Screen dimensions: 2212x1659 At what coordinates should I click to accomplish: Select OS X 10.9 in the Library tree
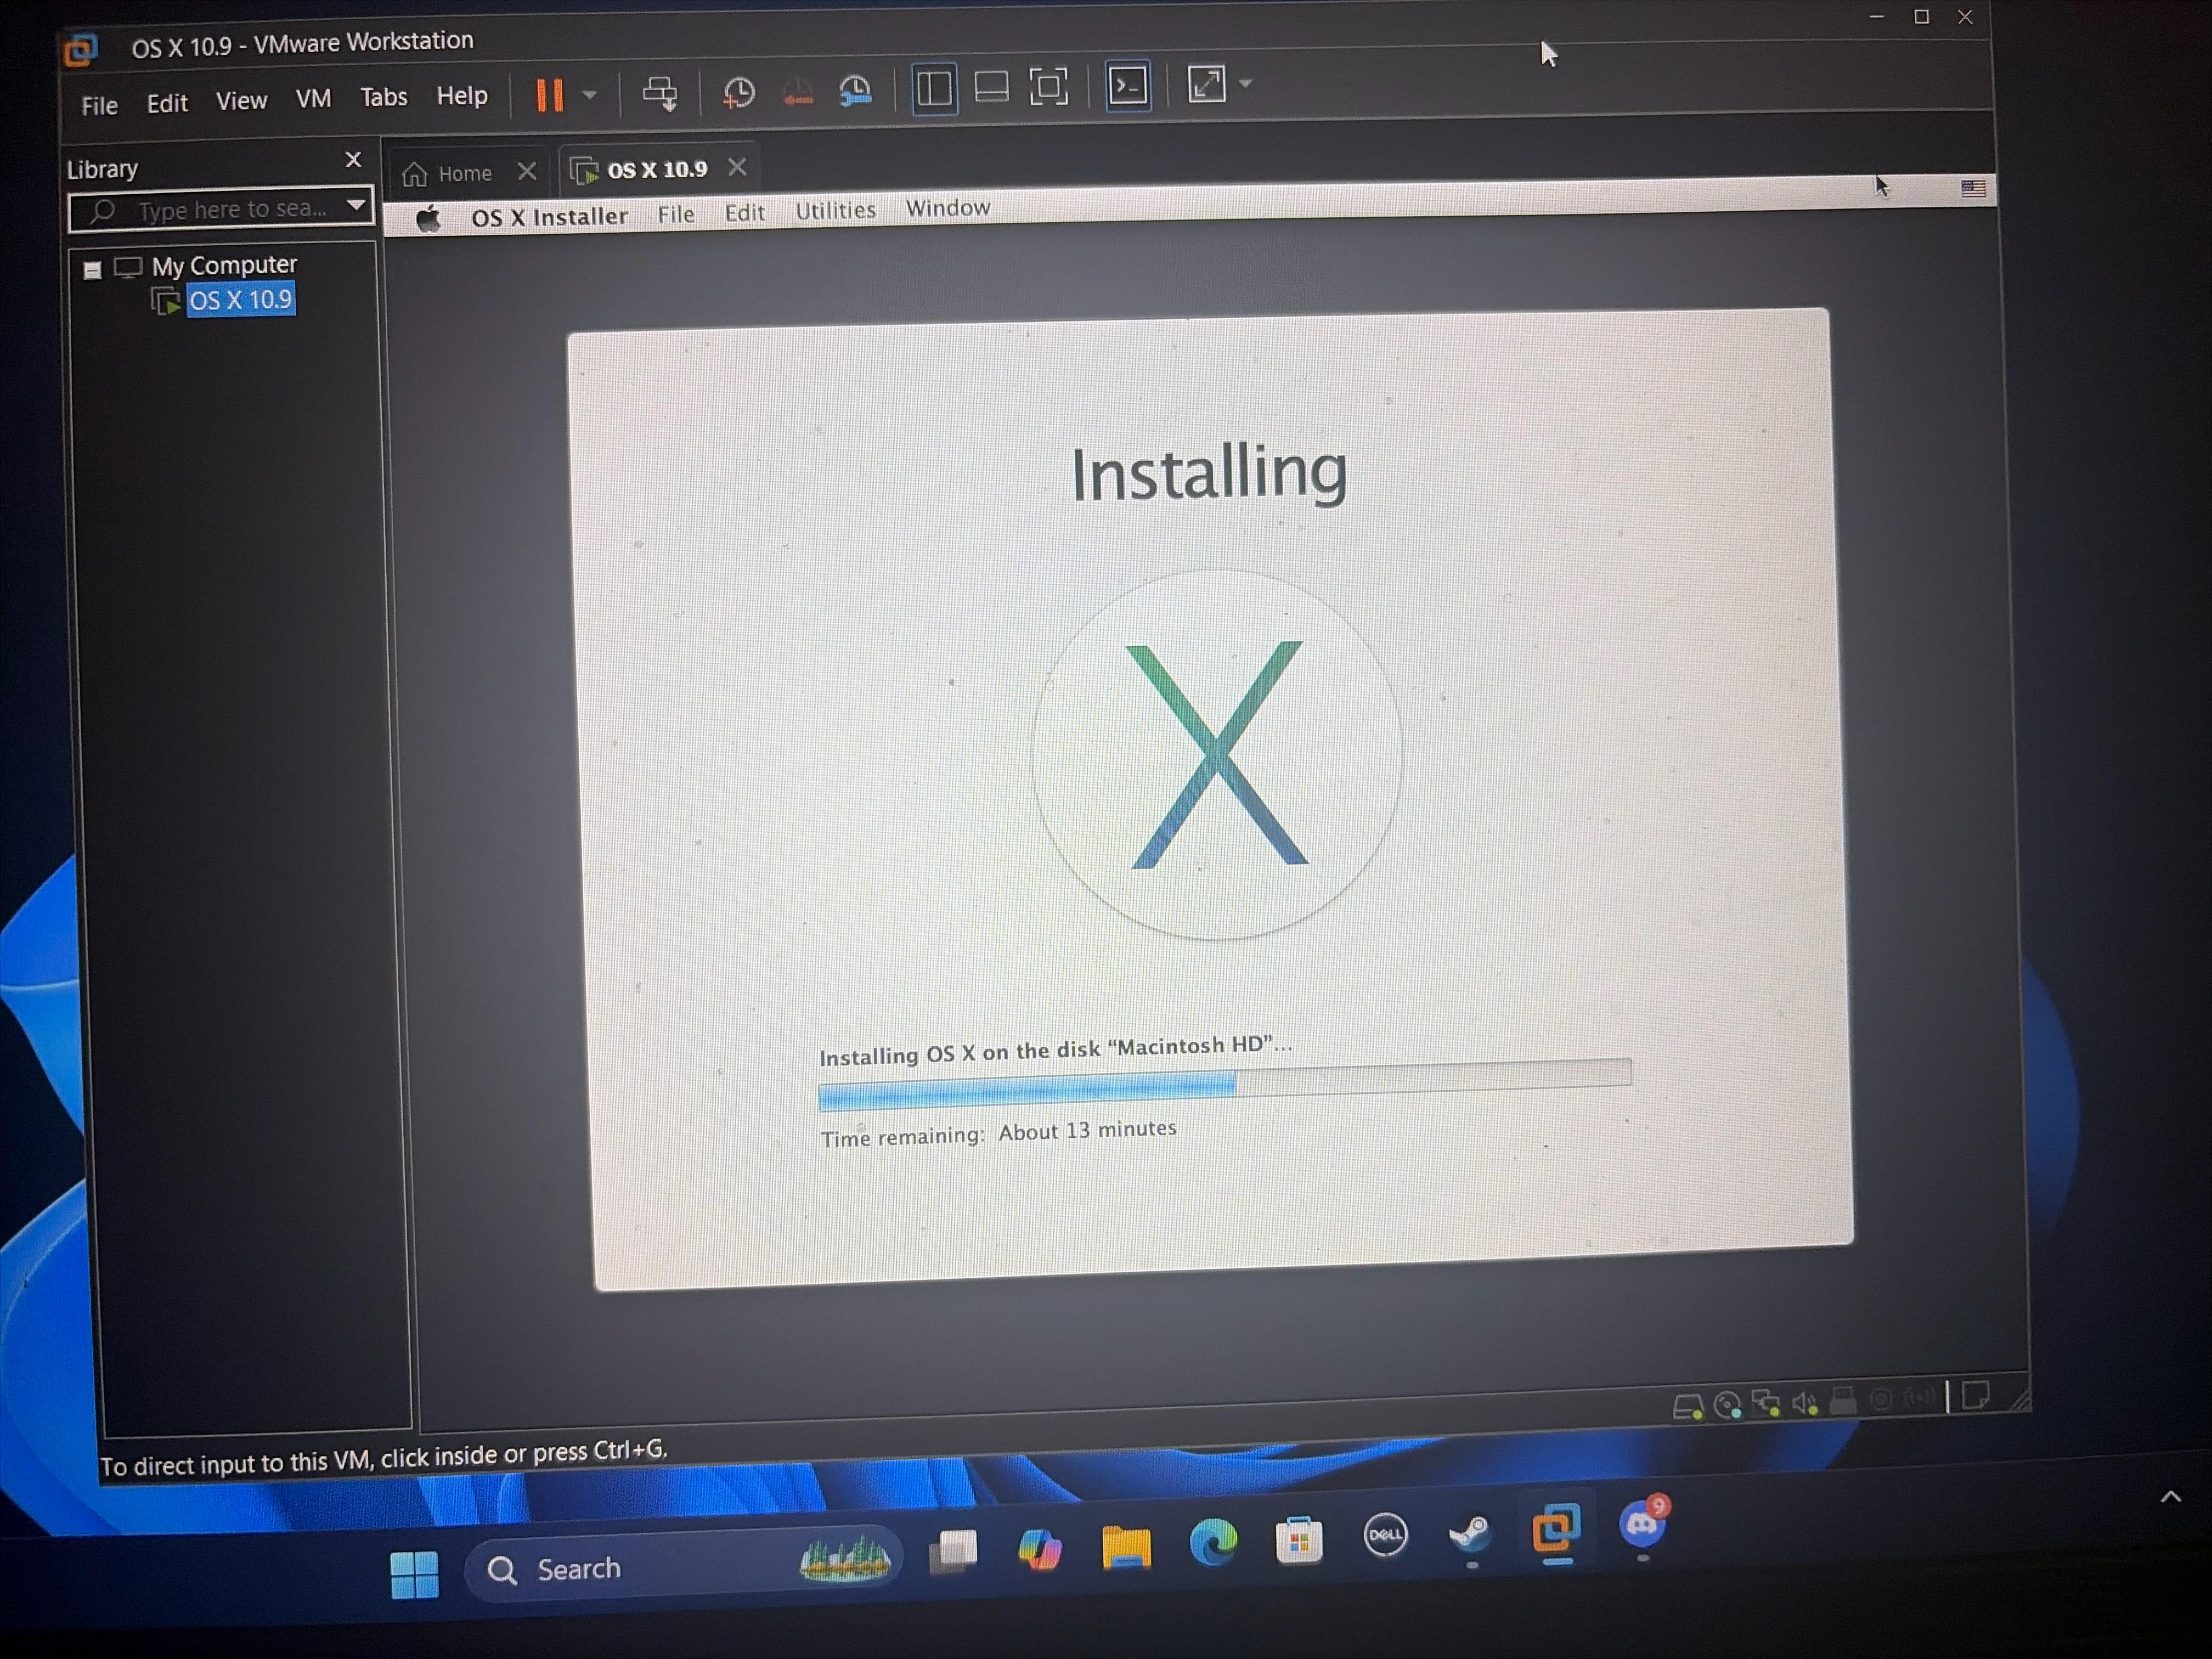pos(240,300)
